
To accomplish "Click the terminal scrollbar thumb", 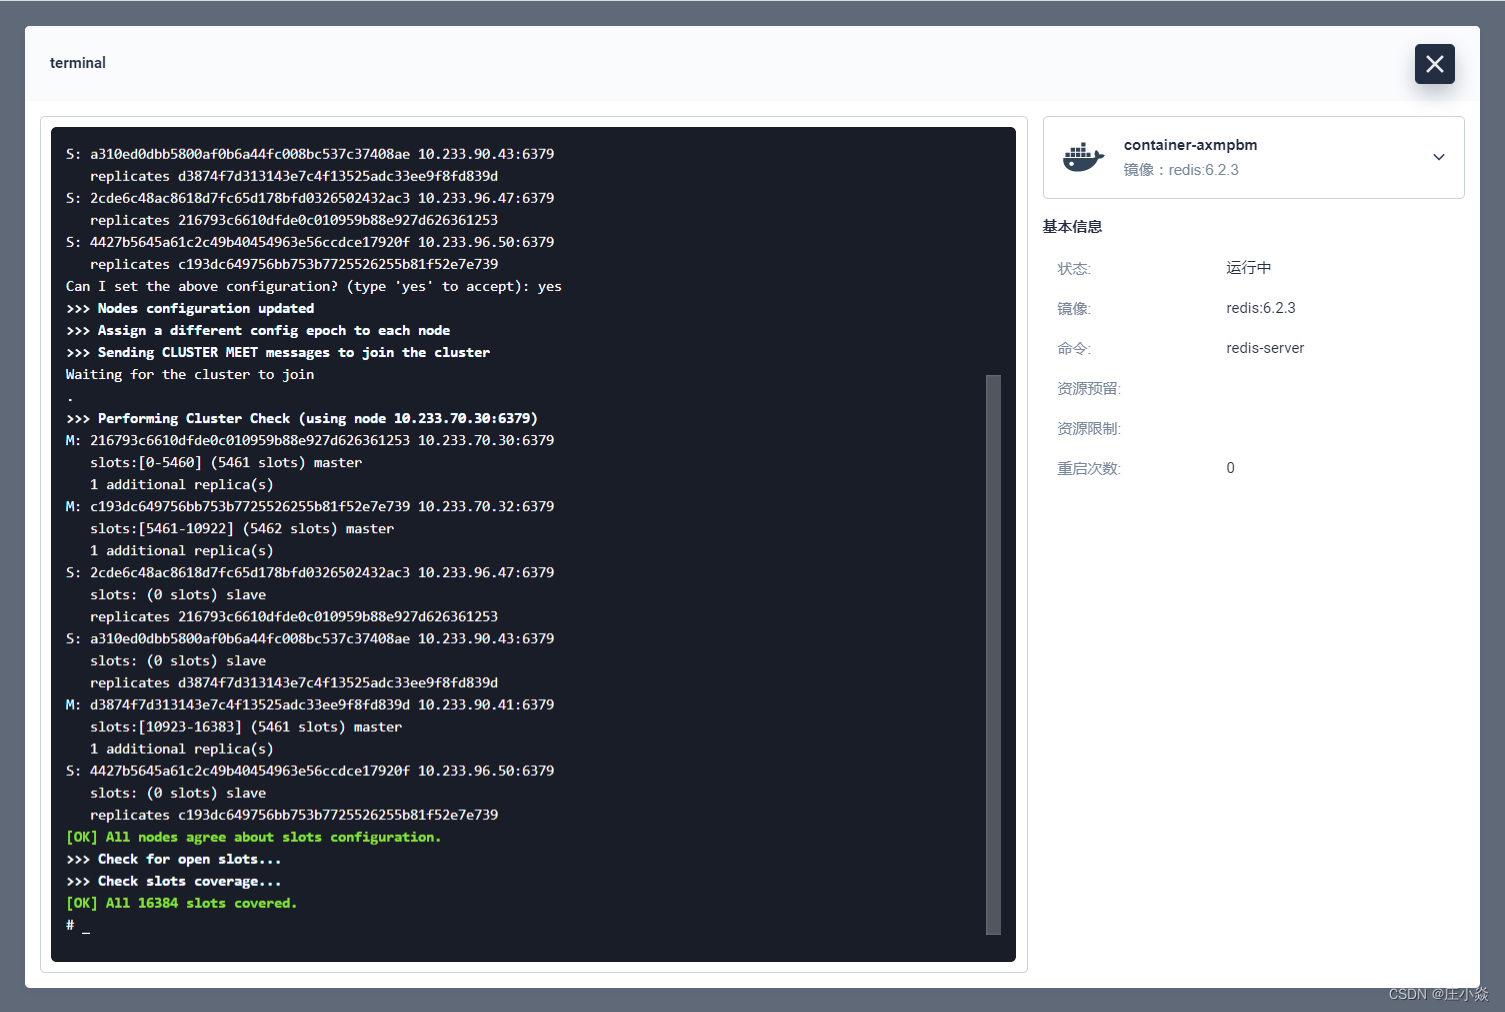I will (x=993, y=655).
